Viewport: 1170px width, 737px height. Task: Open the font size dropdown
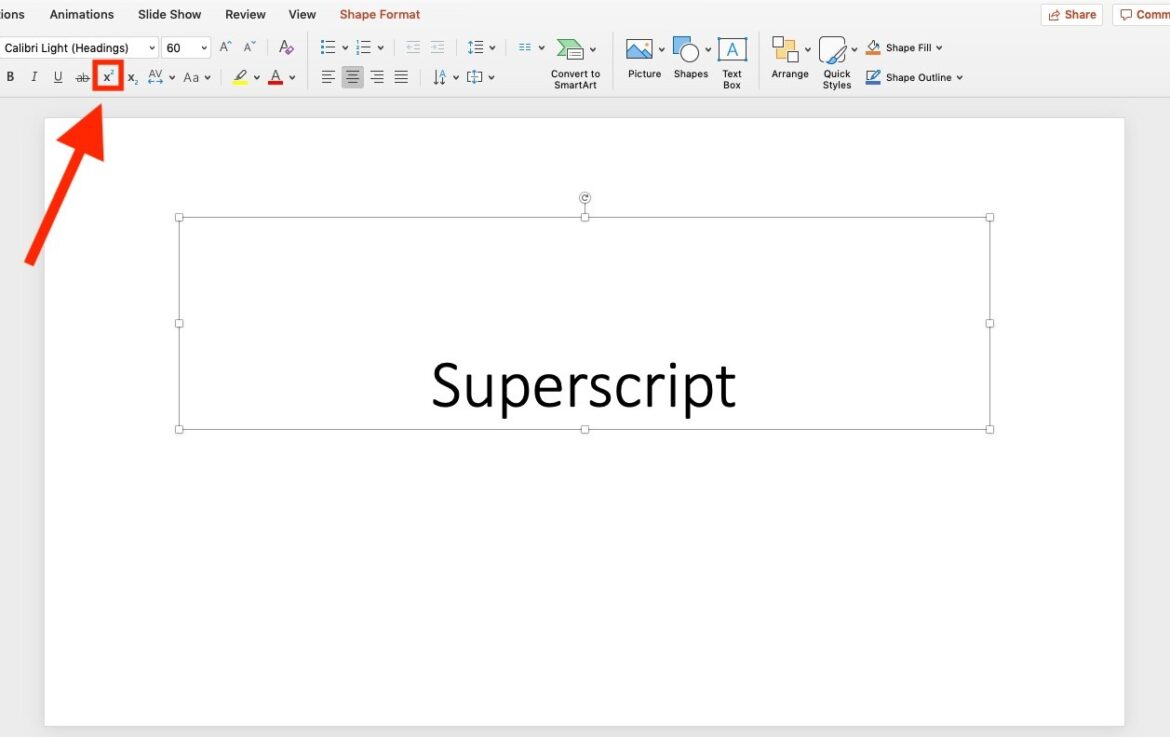[x=204, y=48]
